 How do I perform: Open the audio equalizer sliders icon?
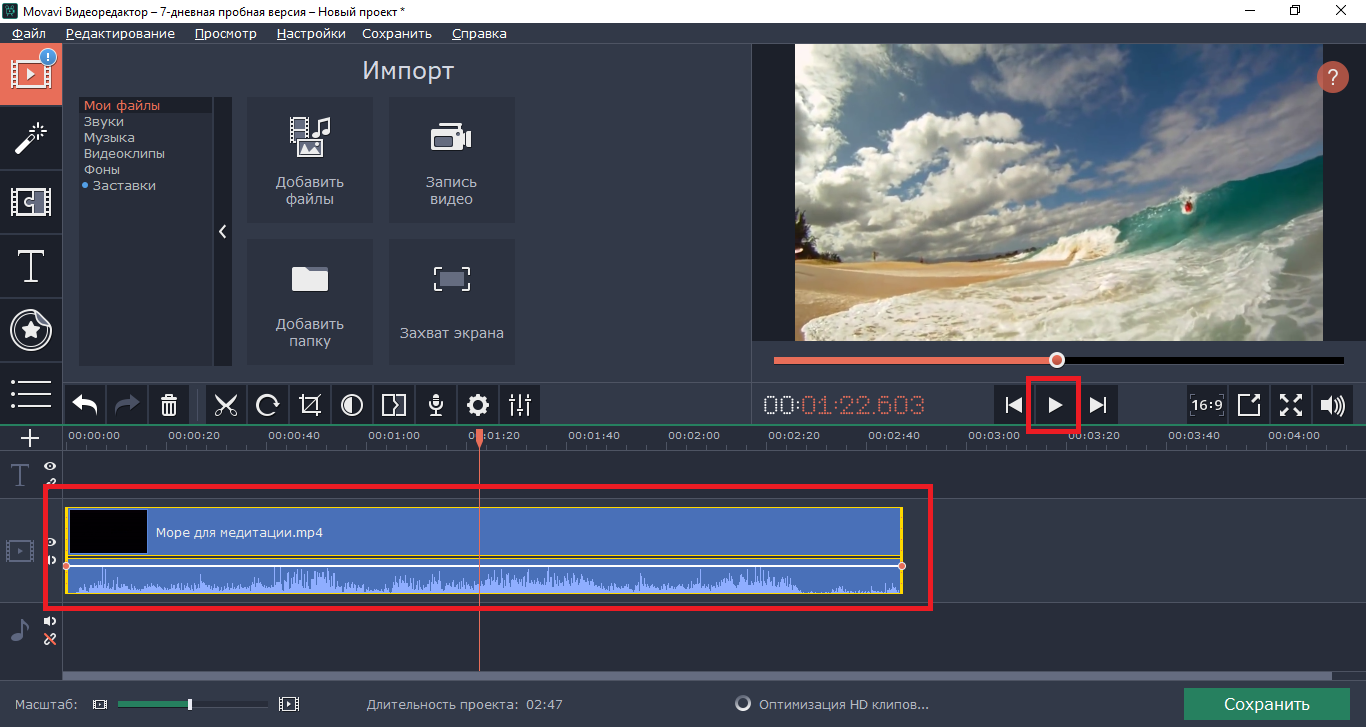coord(520,405)
